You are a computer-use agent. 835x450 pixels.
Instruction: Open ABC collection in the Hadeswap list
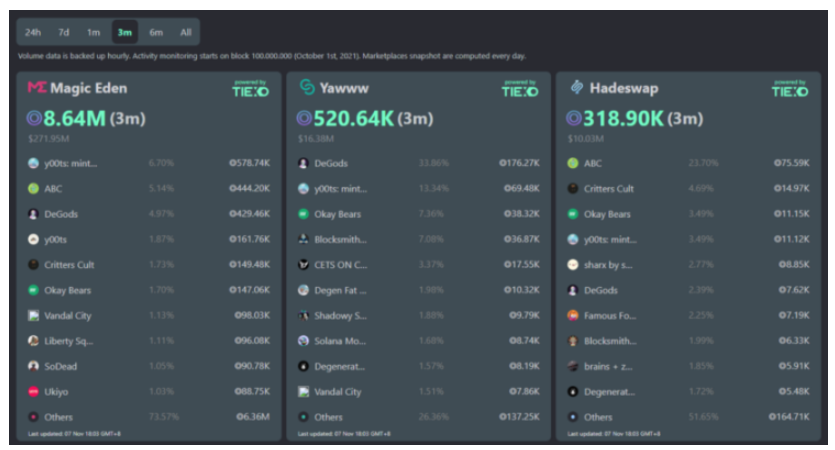click(x=593, y=163)
